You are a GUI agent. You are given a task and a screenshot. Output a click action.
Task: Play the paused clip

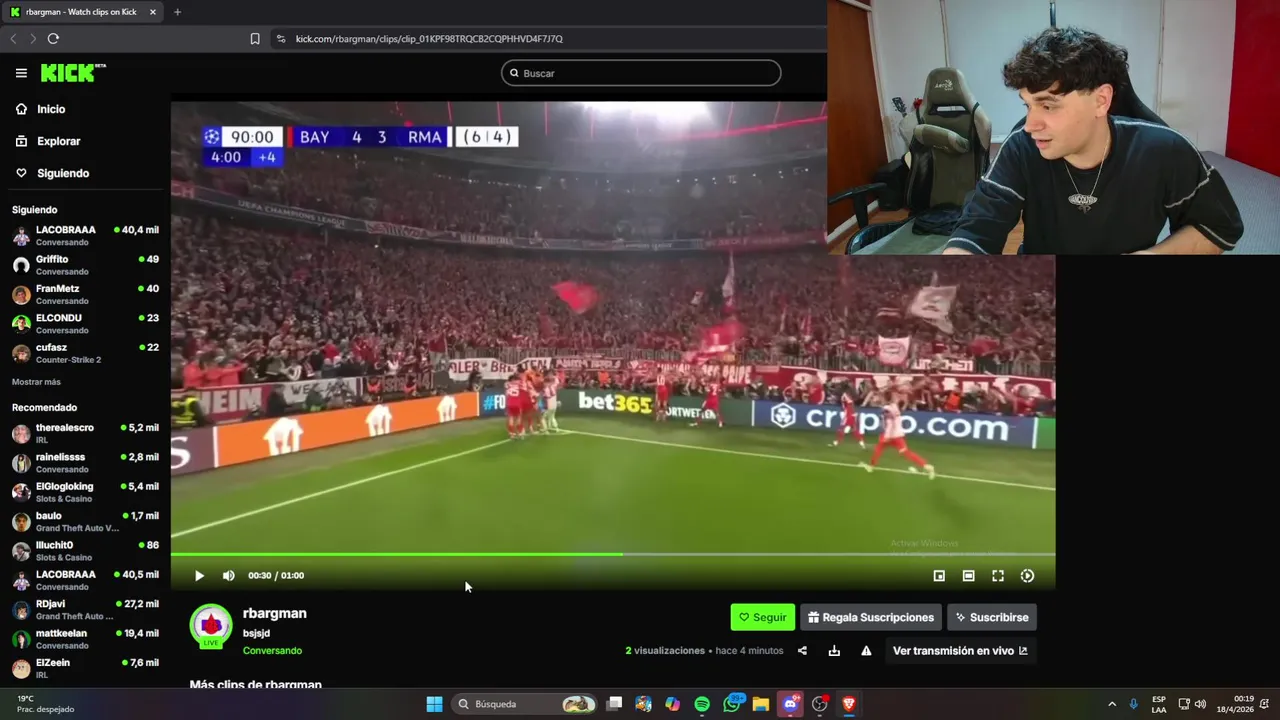[x=199, y=576]
